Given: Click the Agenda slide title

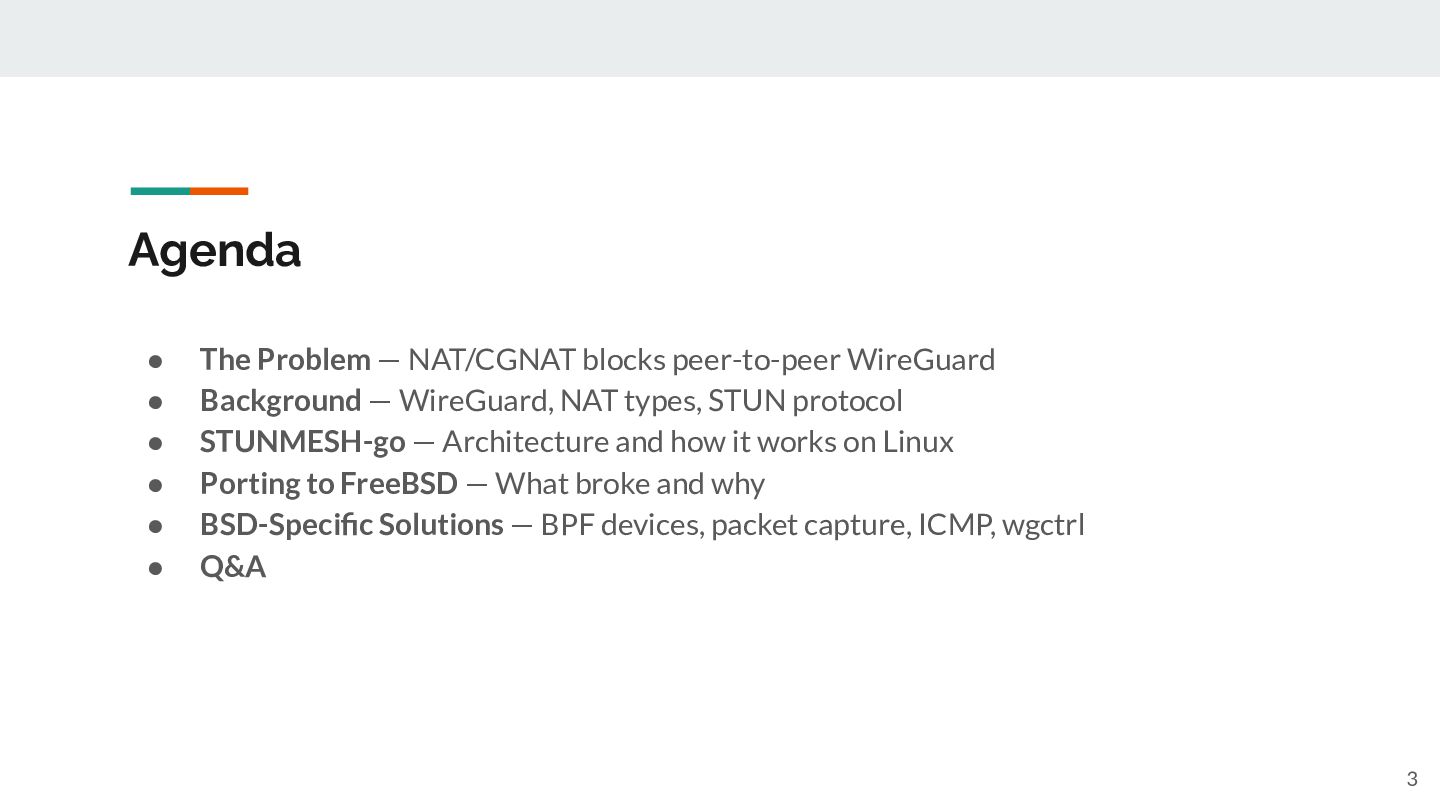Looking at the screenshot, I should [214, 250].
